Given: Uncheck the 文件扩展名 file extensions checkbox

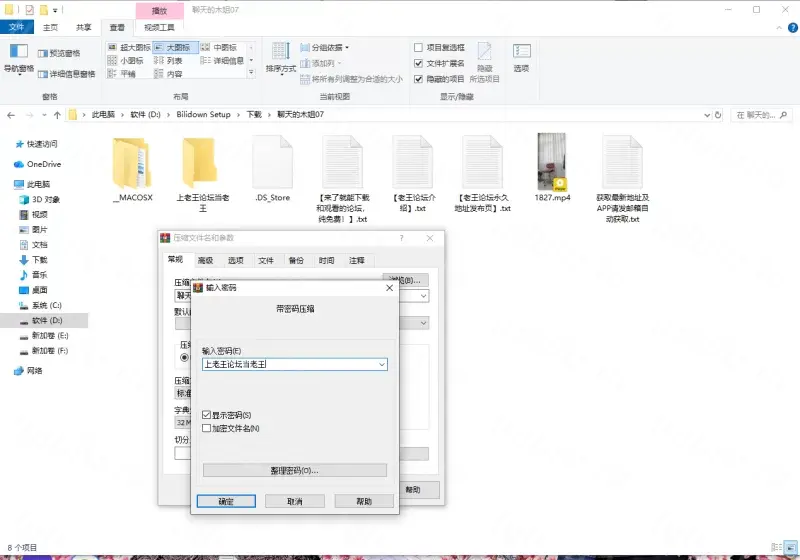Looking at the screenshot, I should tap(419, 63).
